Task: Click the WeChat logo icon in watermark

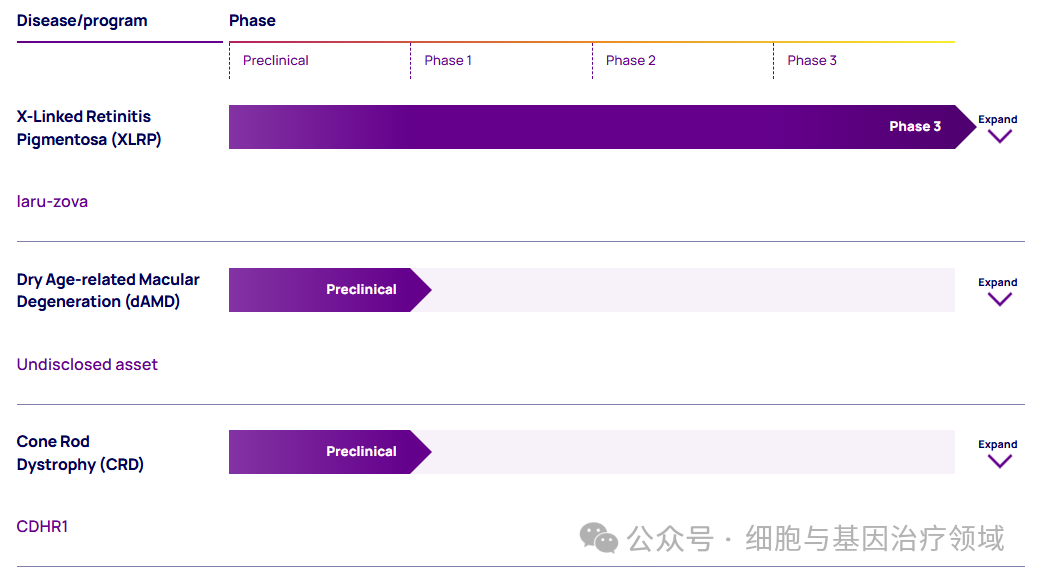Action: click(599, 538)
